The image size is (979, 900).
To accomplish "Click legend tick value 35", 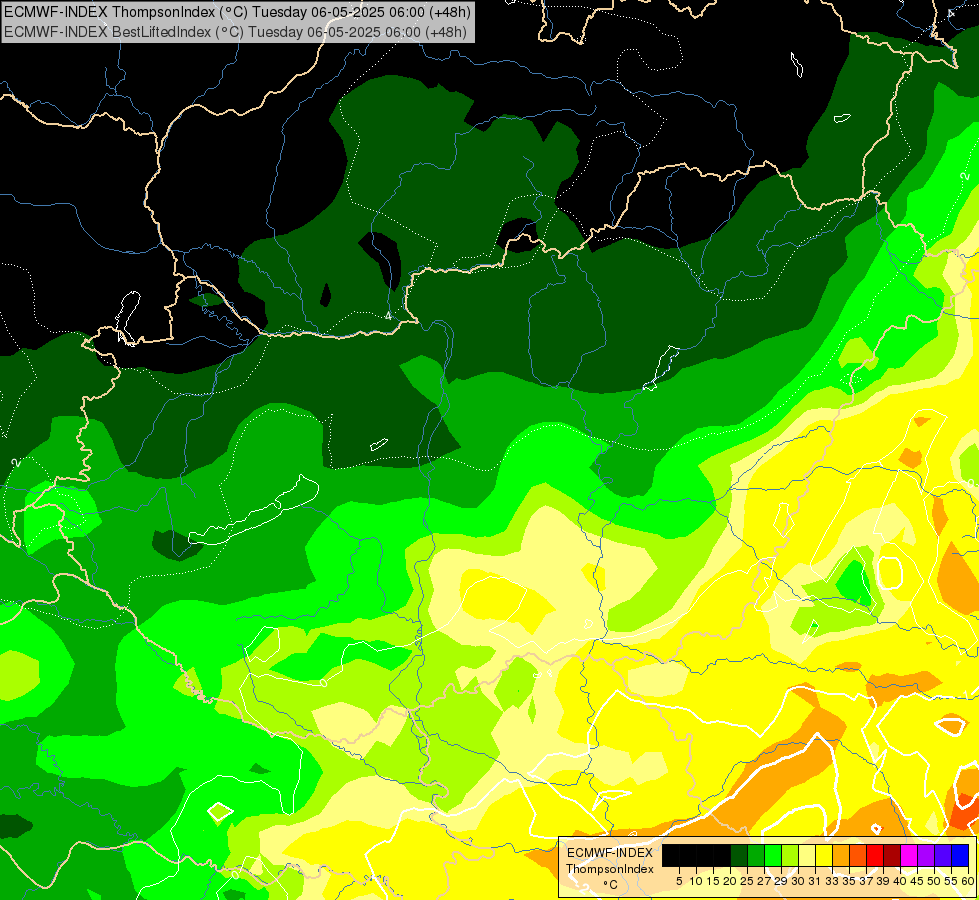I will (x=849, y=881).
